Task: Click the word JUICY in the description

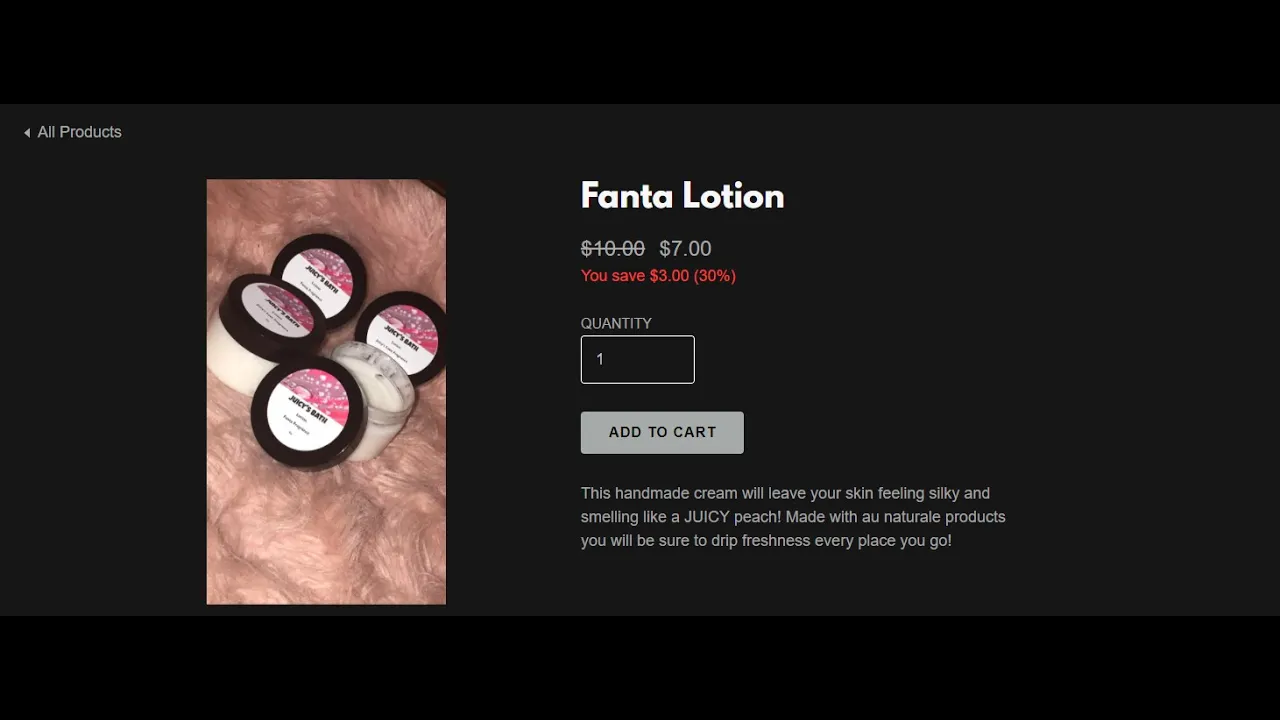Action: 707,517
